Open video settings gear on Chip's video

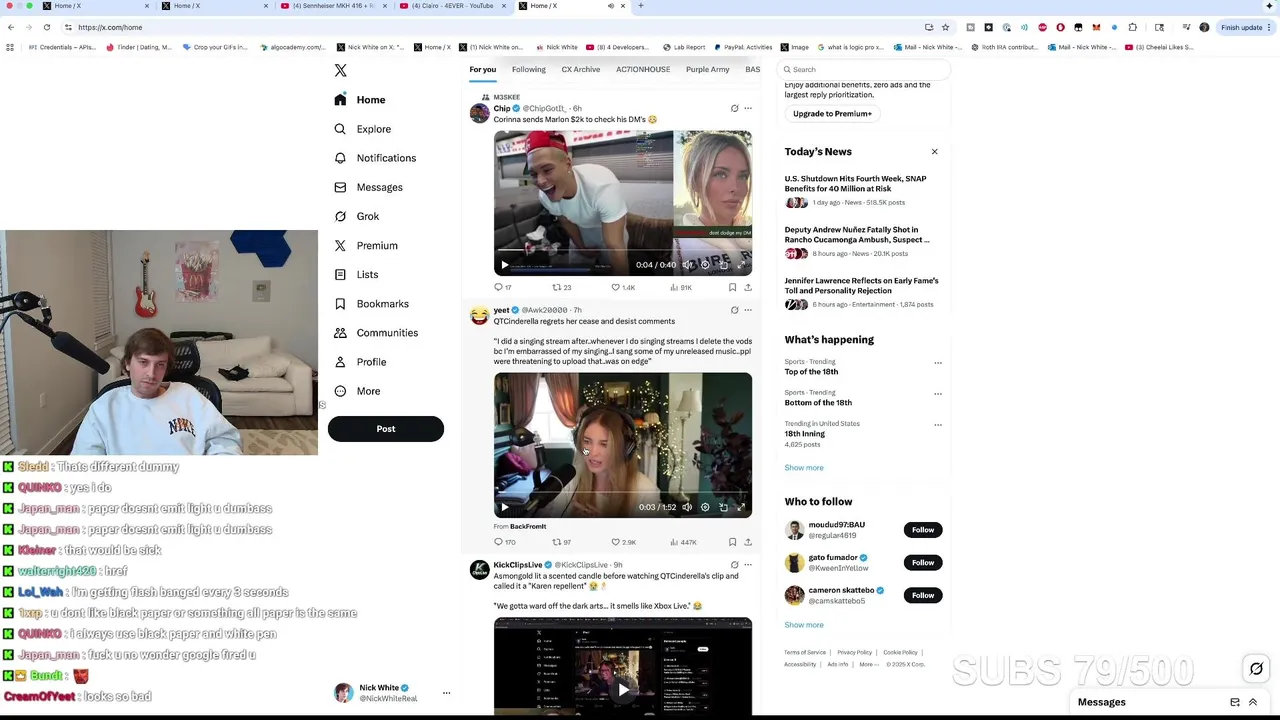click(x=705, y=265)
